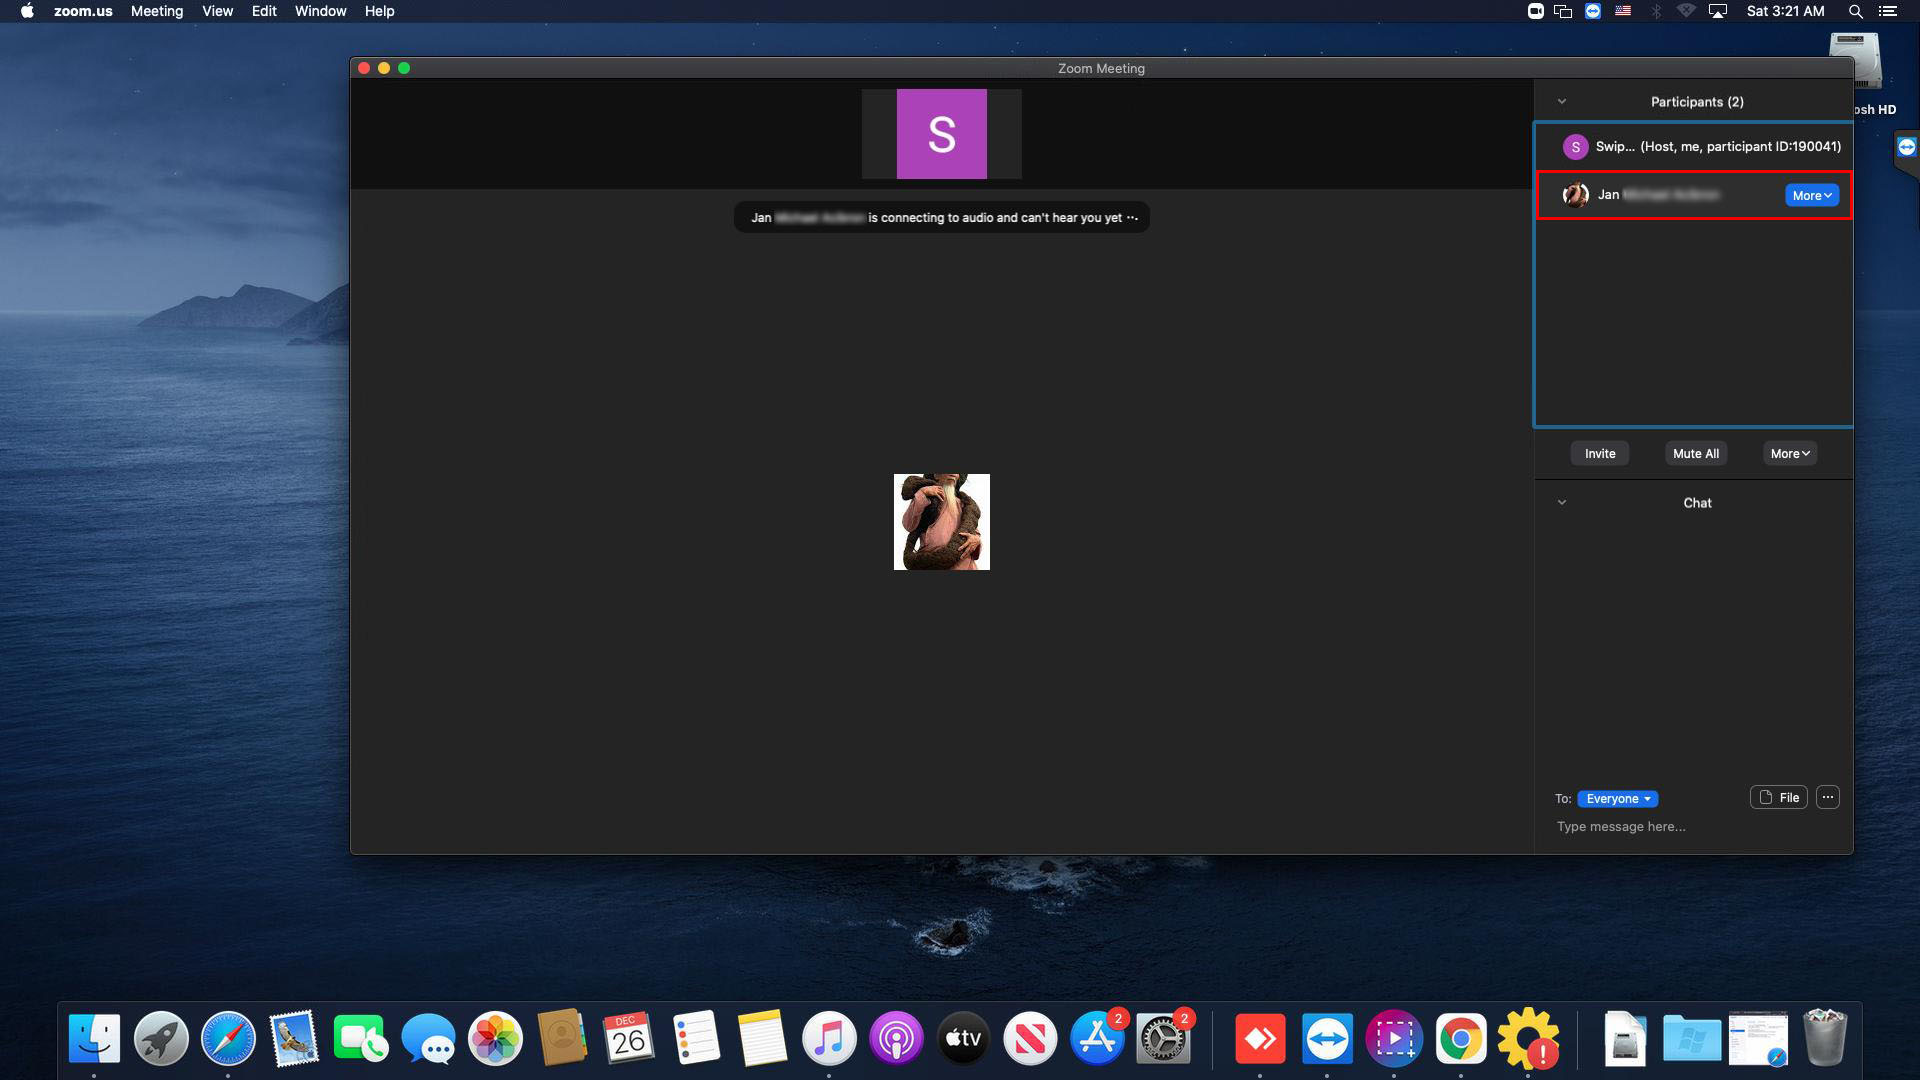
Task: Open More dropdown beside Mute All
Action: tap(1789, 453)
